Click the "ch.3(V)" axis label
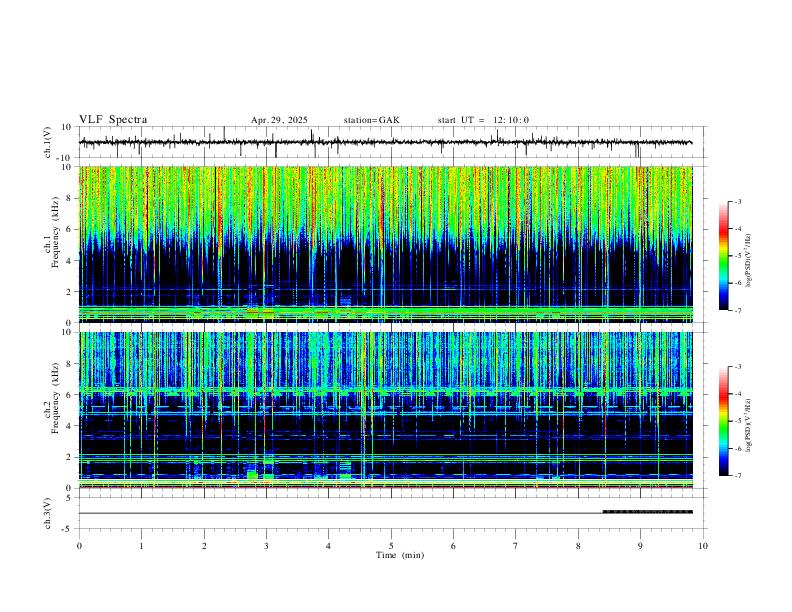 tap(48, 514)
